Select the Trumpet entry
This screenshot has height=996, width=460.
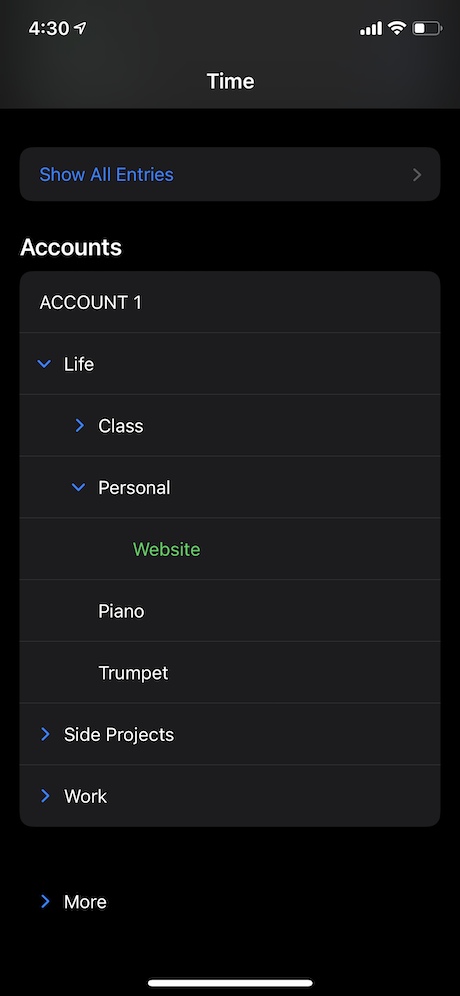tap(133, 673)
